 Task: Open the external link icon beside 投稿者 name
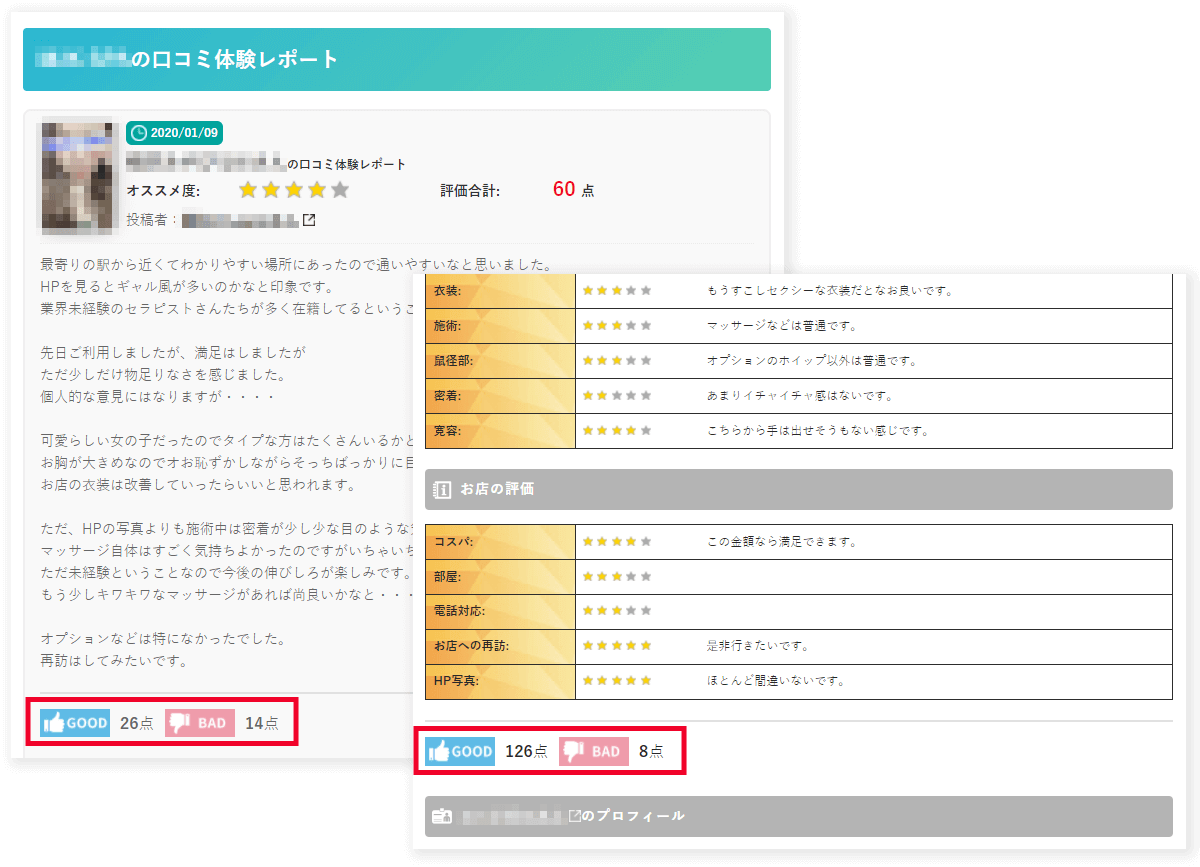pyautogui.click(x=309, y=220)
